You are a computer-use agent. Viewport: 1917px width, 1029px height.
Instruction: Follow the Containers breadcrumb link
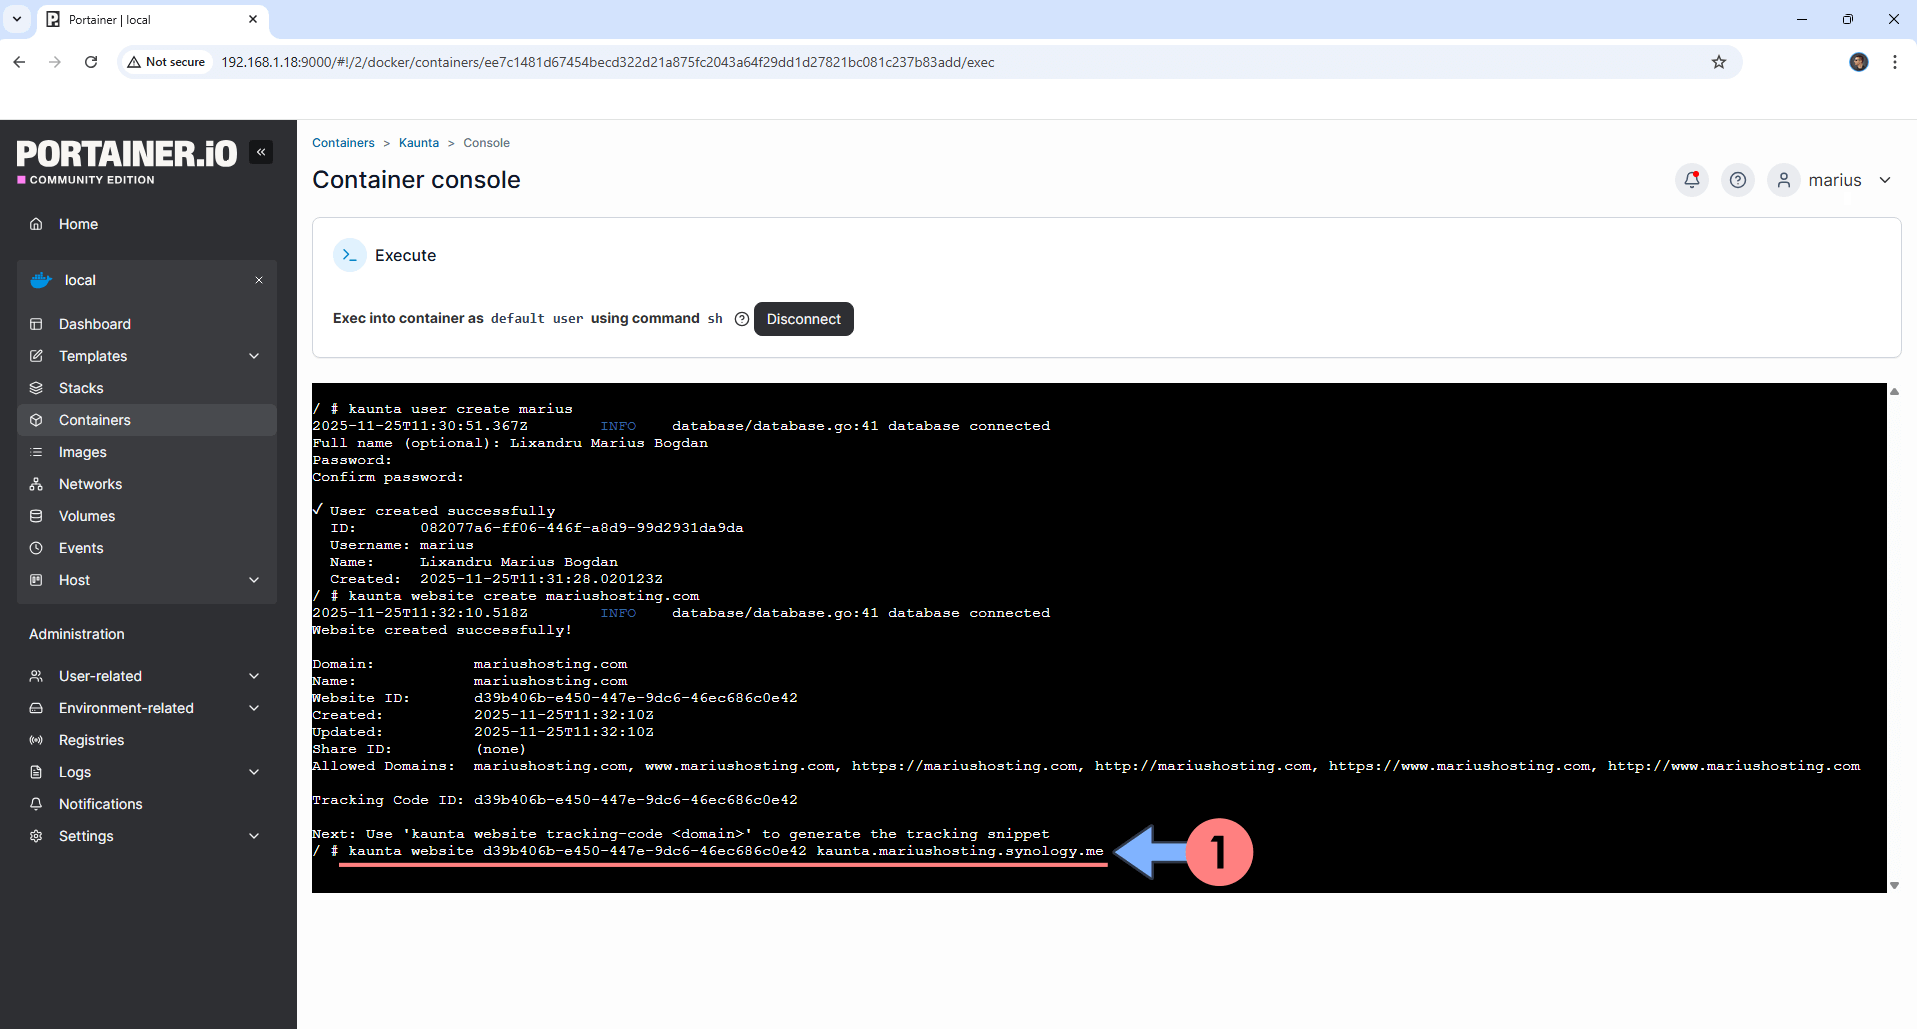pos(343,143)
